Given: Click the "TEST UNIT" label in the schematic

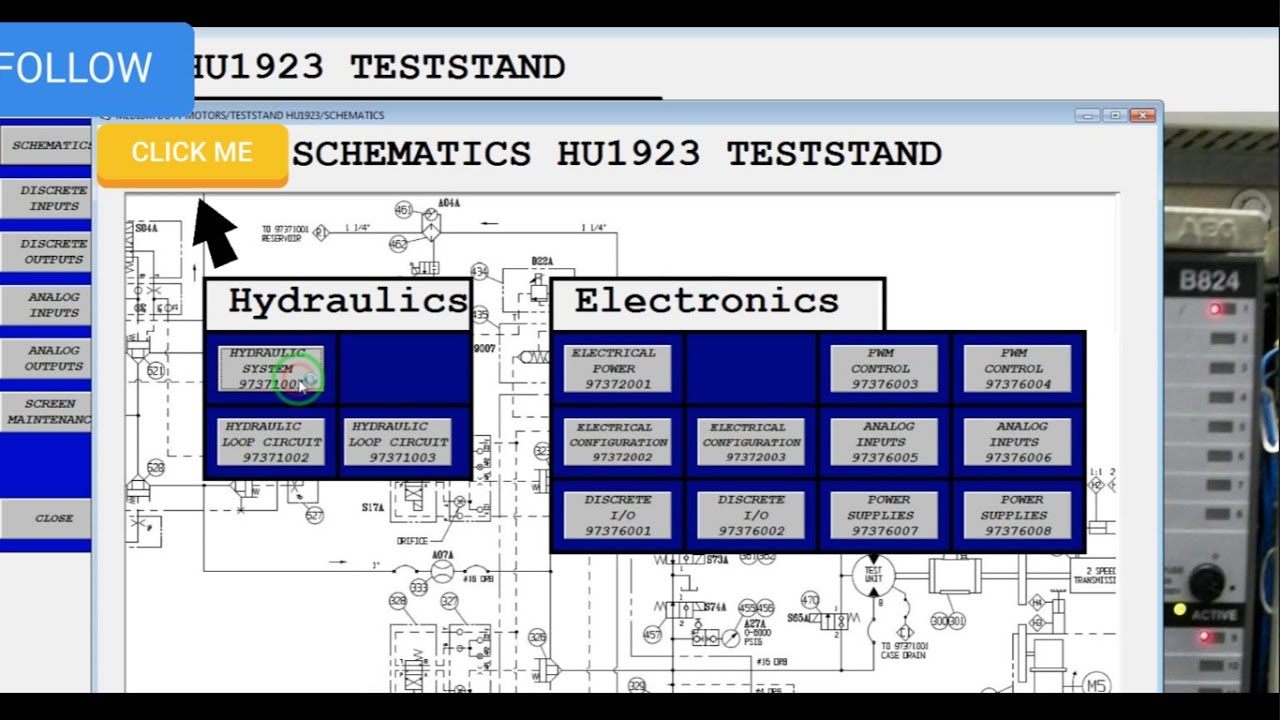Looking at the screenshot, I should (873, 574).
